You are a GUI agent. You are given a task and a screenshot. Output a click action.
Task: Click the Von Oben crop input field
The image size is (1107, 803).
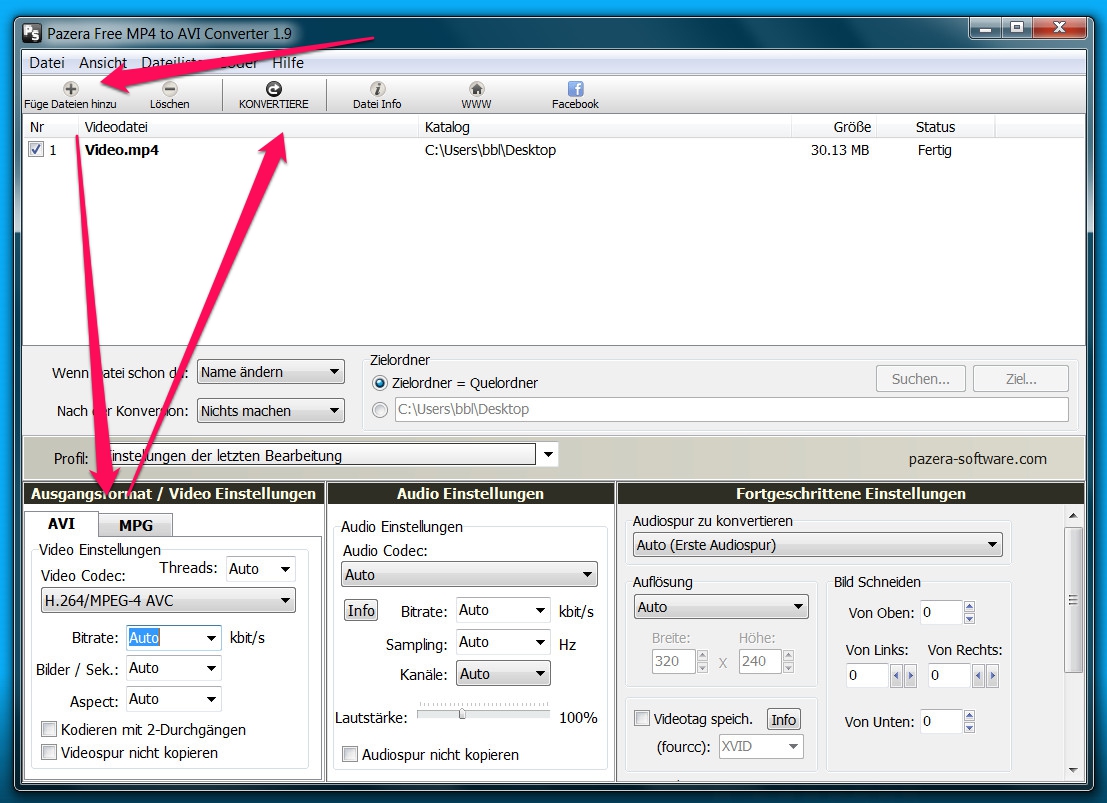coord(941,613)
